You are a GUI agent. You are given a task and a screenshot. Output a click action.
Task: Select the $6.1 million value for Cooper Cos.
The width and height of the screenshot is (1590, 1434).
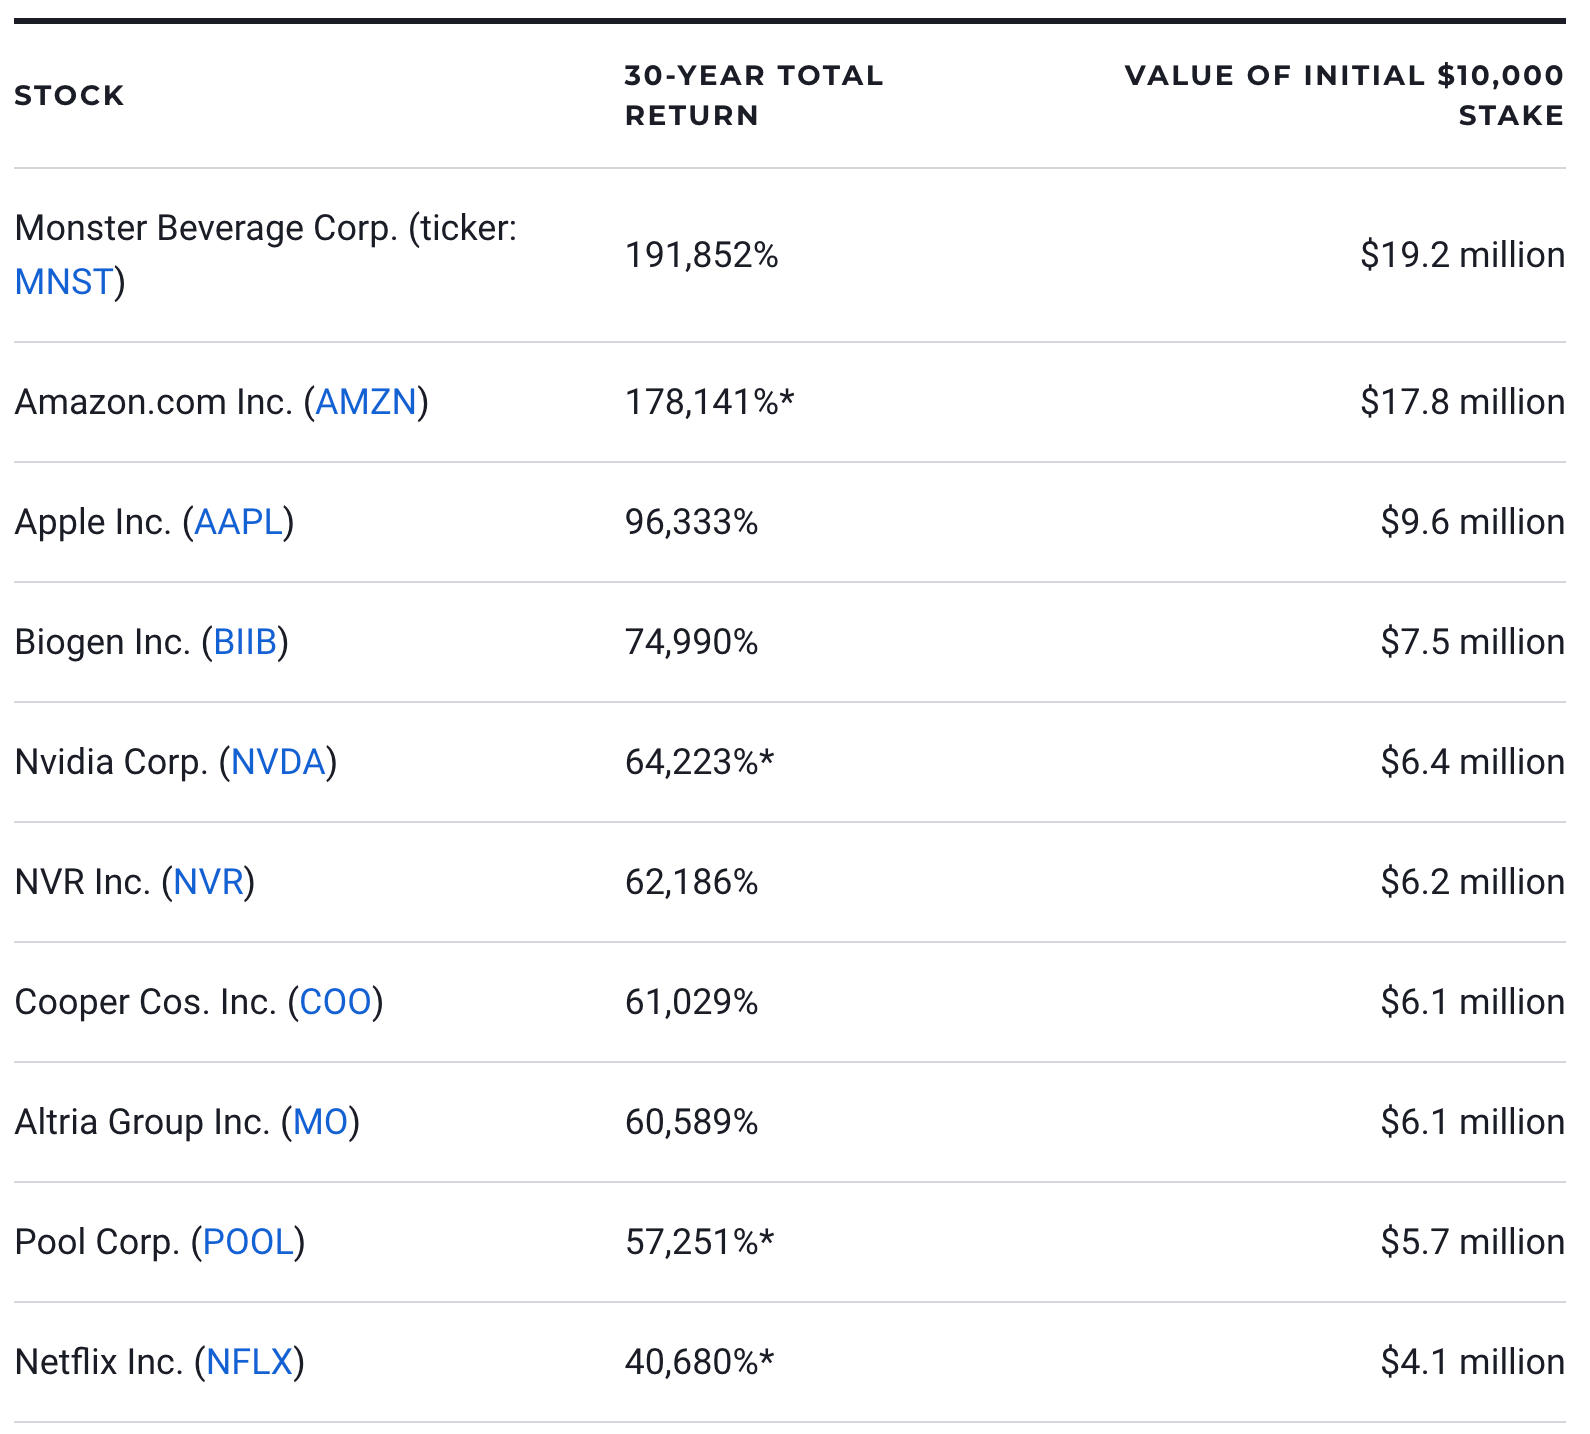1472,1002
